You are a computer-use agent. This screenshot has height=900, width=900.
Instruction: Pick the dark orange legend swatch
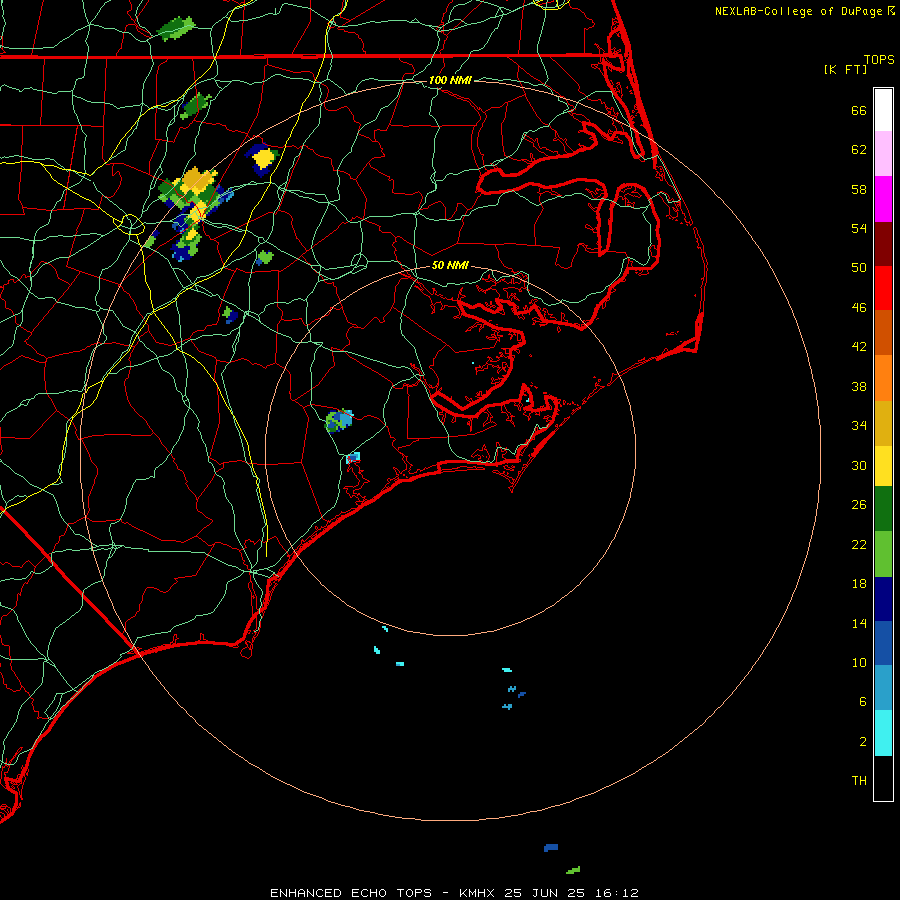[883, 332]
